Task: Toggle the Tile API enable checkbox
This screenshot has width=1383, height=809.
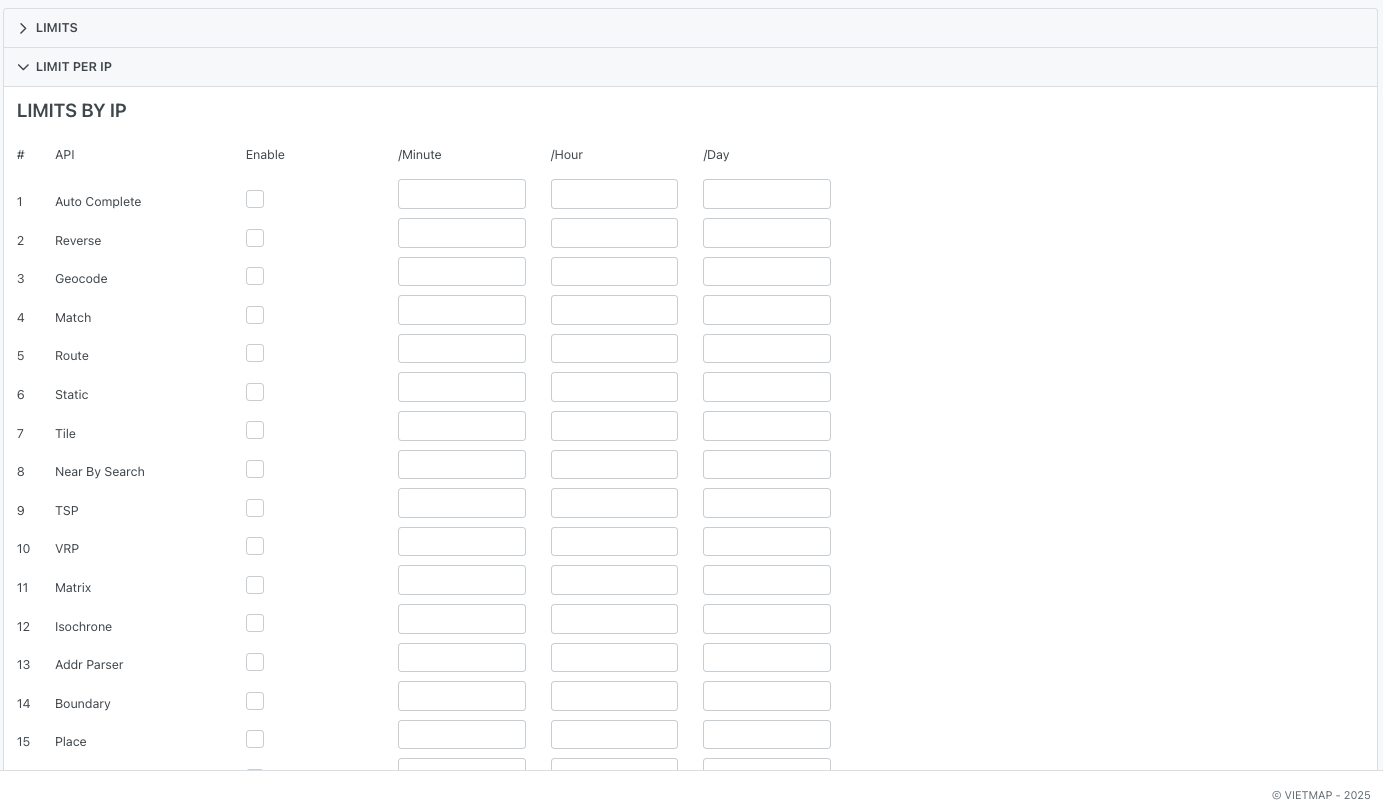Action: pos(255,430)
